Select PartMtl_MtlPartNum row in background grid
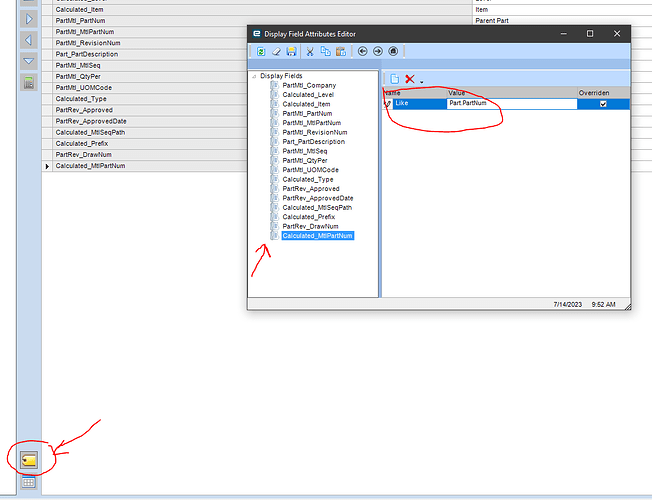This screenshot has height=500, width=652. pyautogui.click(x=151, y=32)
